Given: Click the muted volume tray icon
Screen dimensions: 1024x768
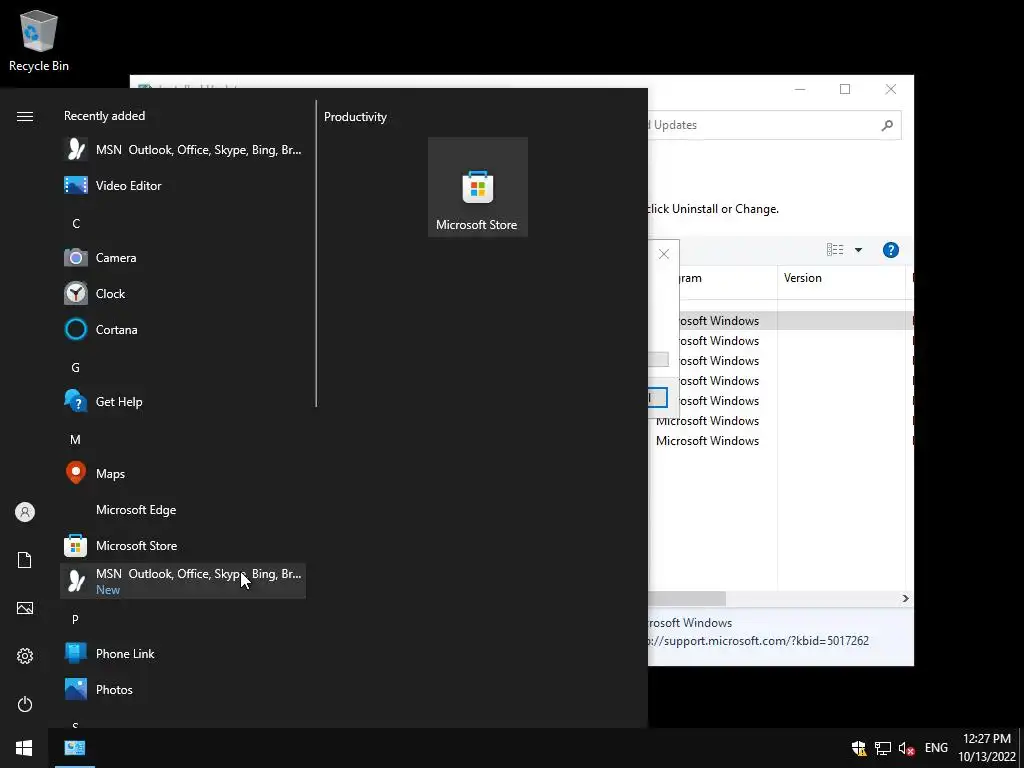Looking at the screenshot, I should click(x=906, y=748).
